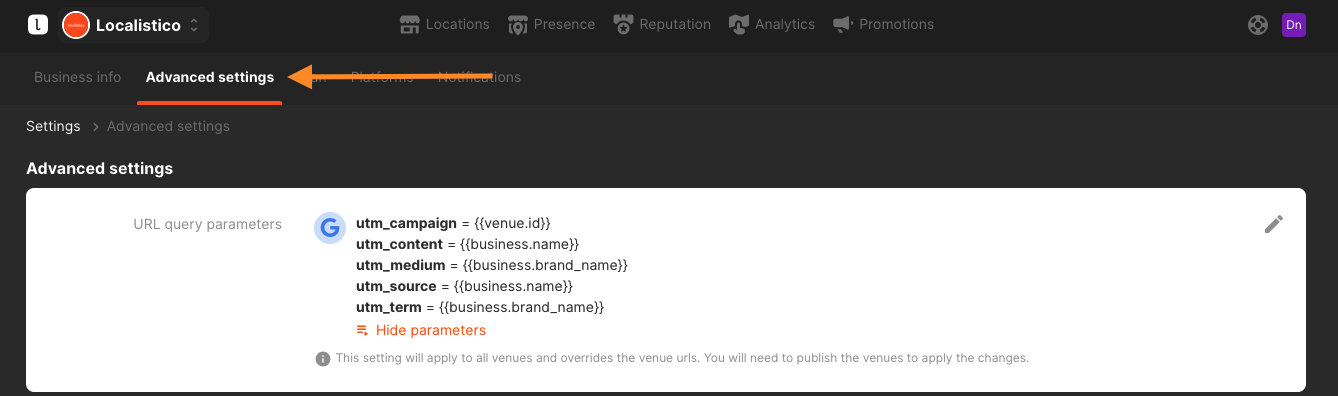1338x396 pixels.
Task: Click the red Localistico account avatar
Action: 75,25
